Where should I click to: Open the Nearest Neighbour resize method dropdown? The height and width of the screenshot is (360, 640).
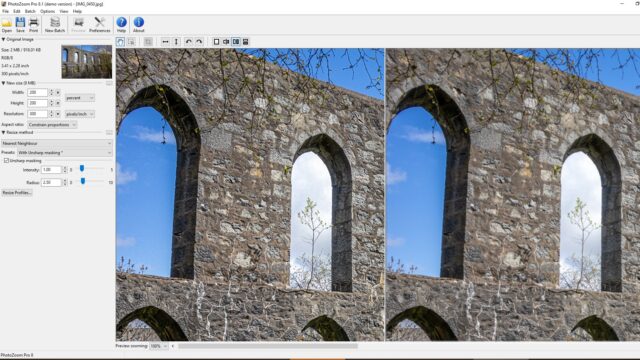(57, 143)
